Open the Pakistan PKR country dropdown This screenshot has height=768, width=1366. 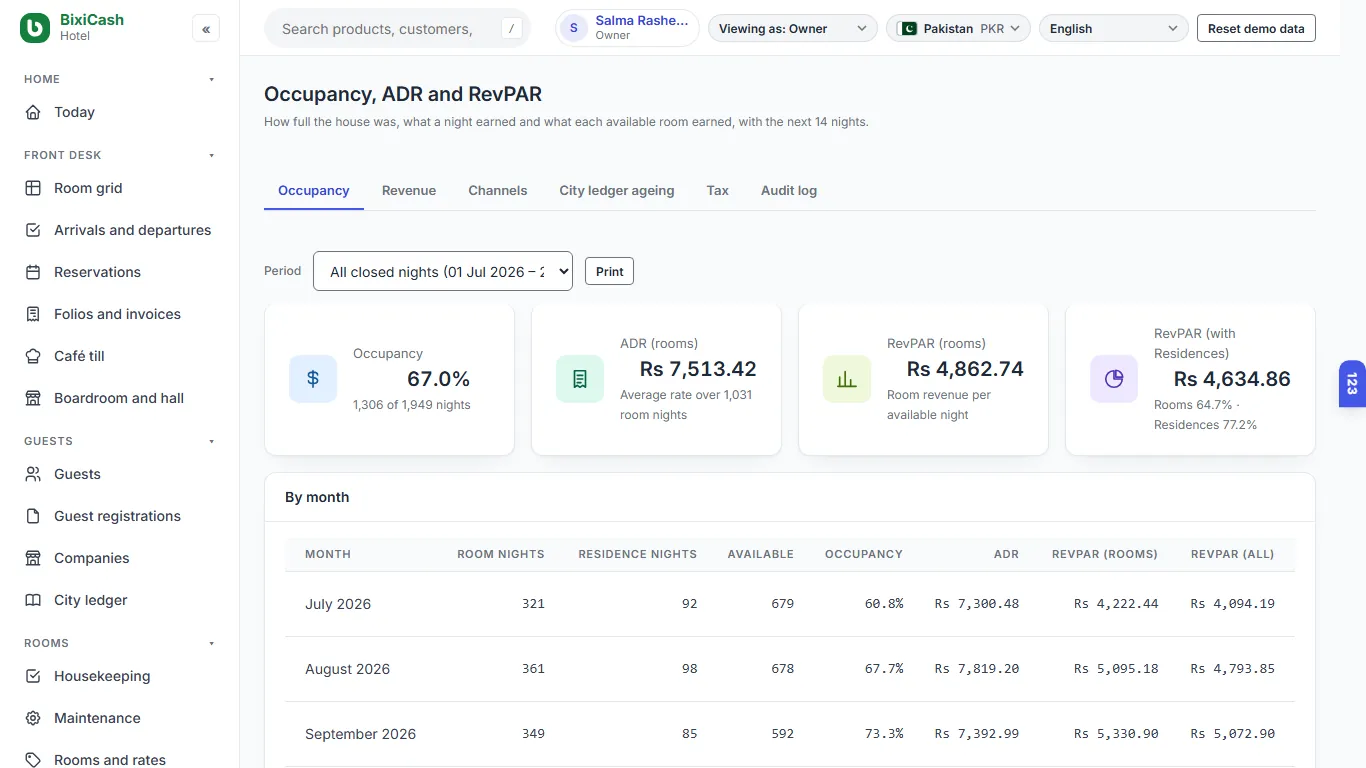point(958,29)
